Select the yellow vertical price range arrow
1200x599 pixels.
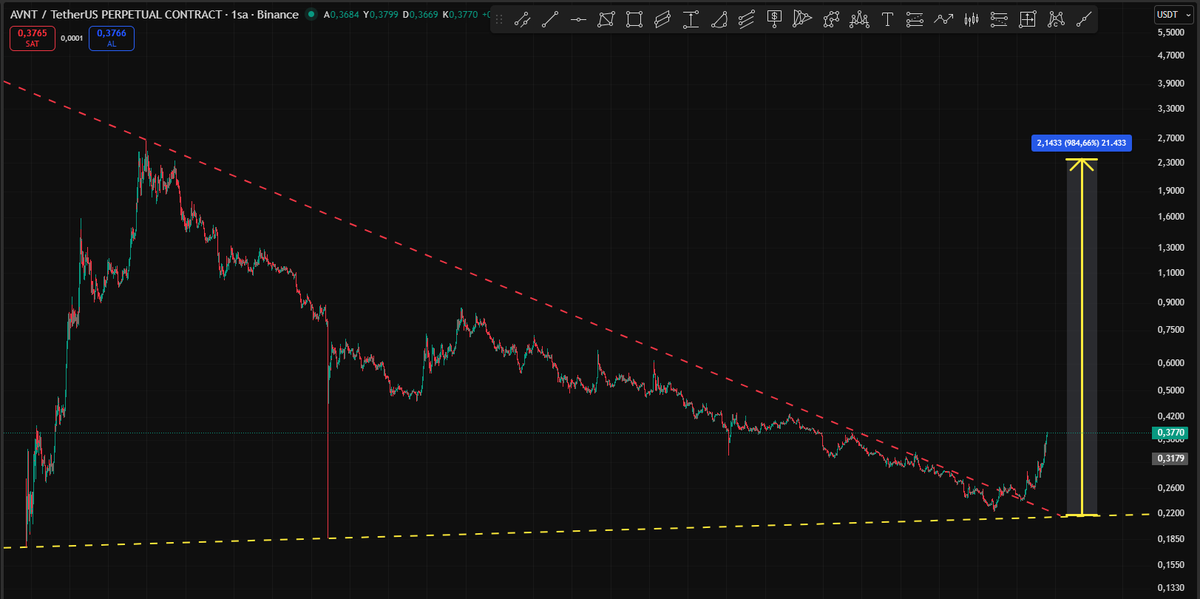point(1081,337)
